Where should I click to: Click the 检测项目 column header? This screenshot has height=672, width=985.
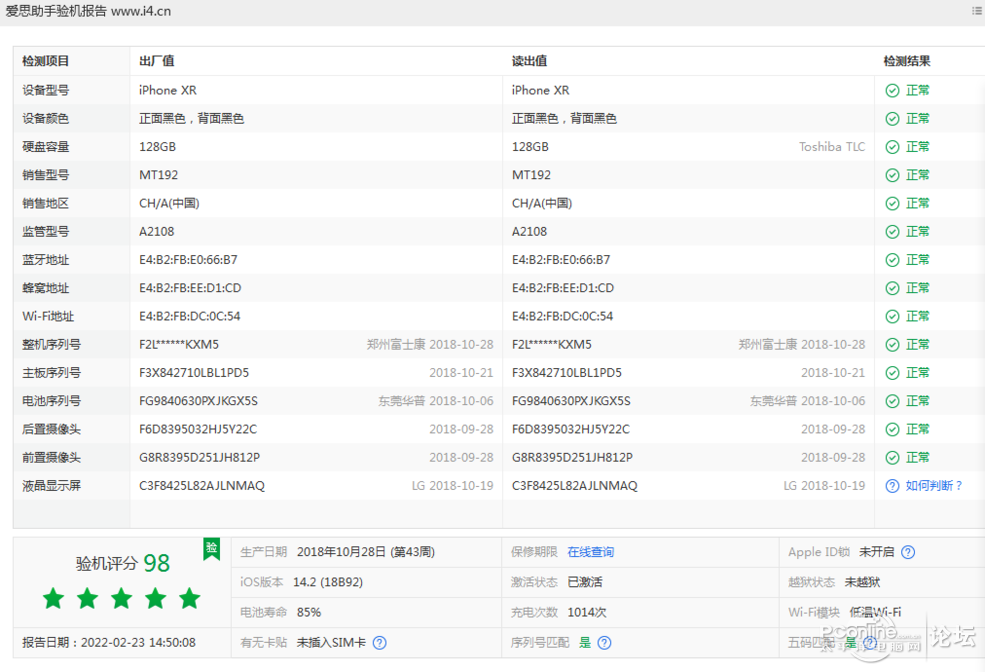(x=46, y=61)
